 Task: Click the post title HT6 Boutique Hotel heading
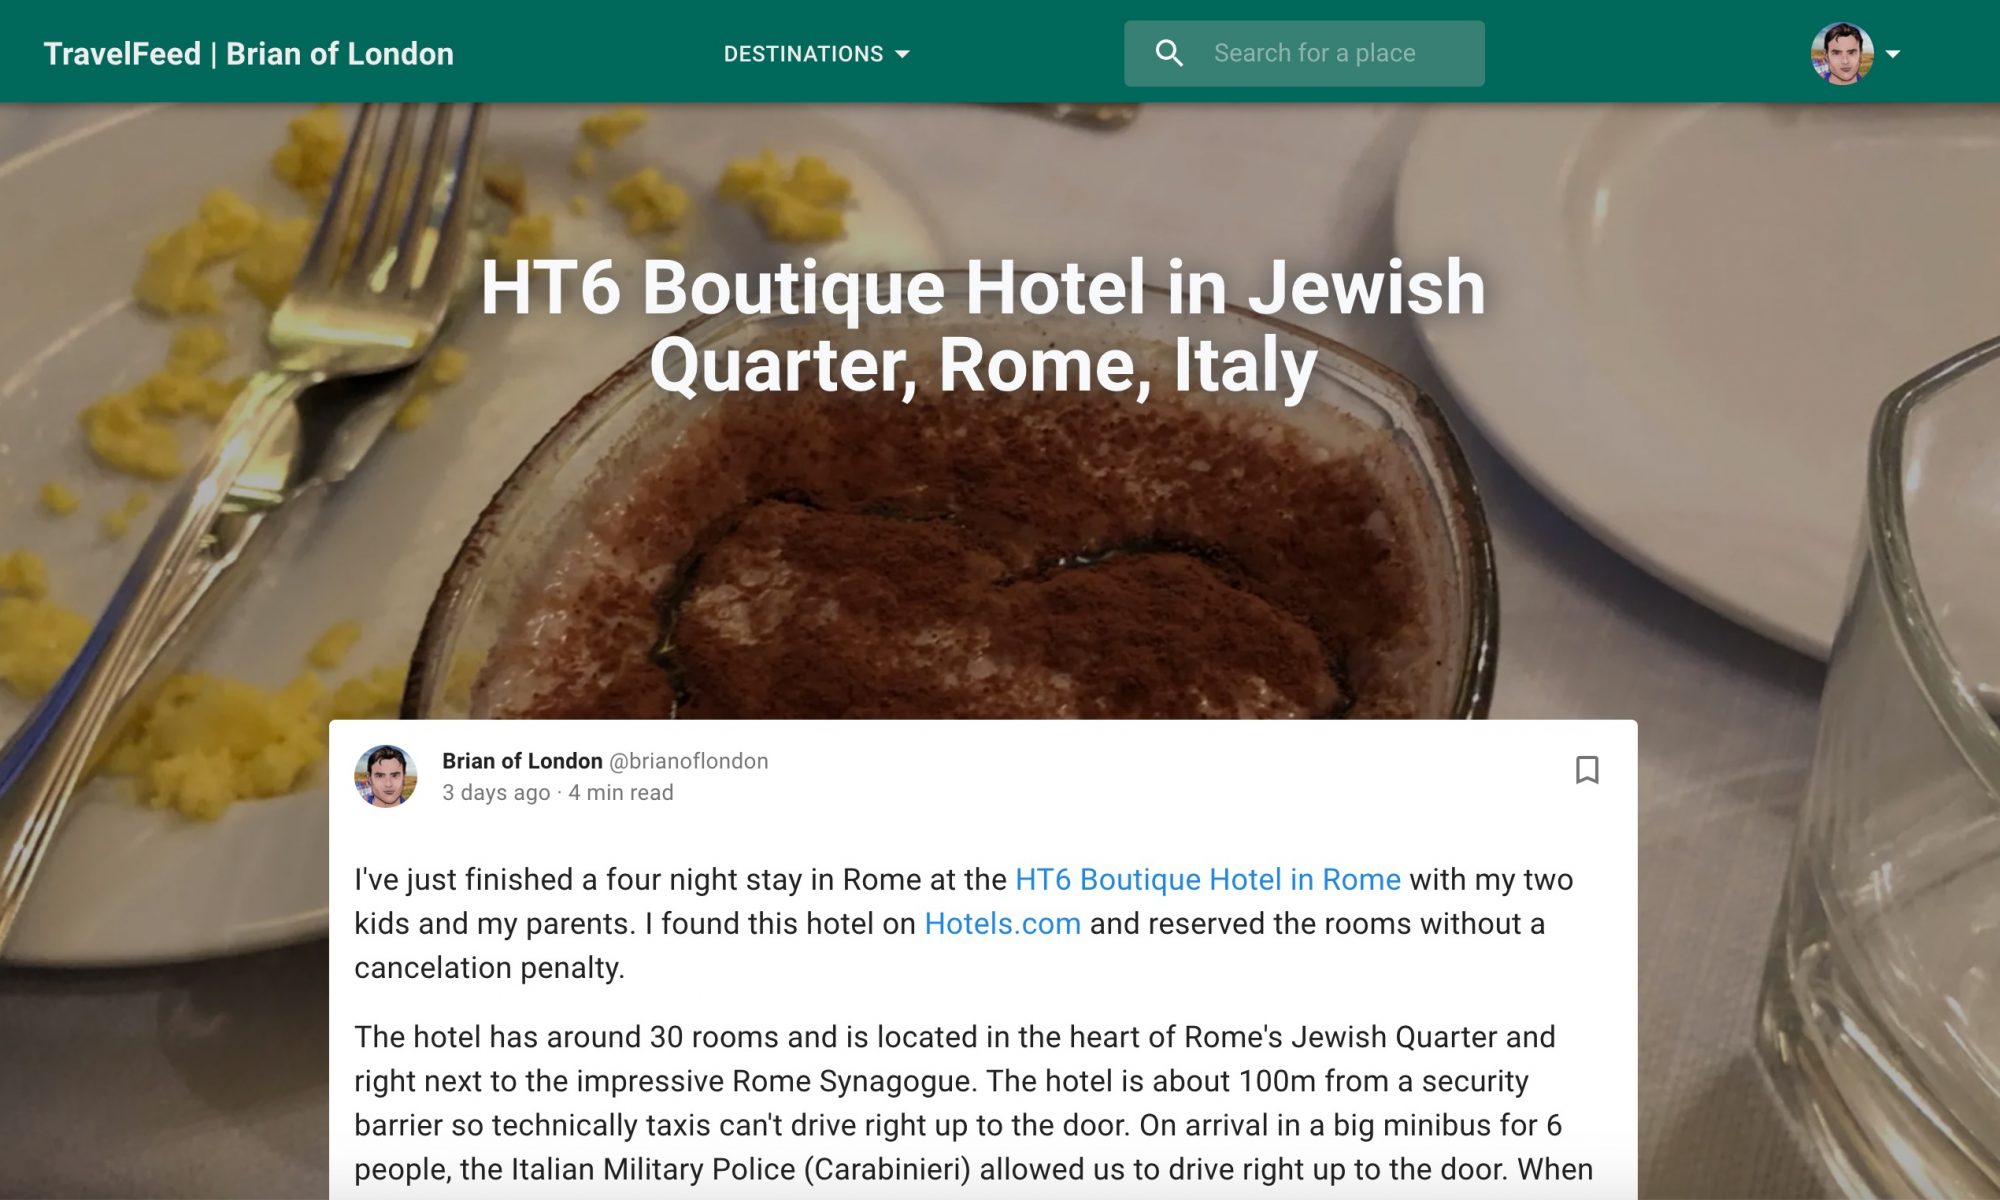click(983, 326)
